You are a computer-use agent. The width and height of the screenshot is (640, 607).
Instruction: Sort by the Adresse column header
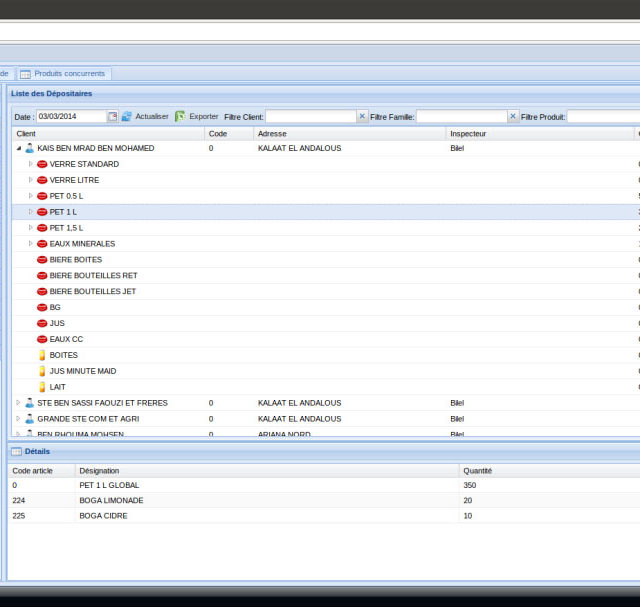pos(272,133)
